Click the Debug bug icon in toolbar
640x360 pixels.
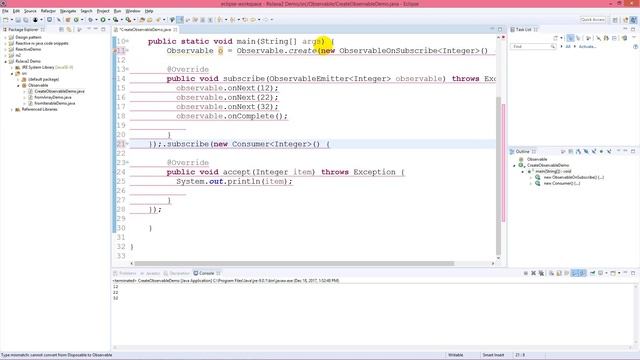coord(90,20)
